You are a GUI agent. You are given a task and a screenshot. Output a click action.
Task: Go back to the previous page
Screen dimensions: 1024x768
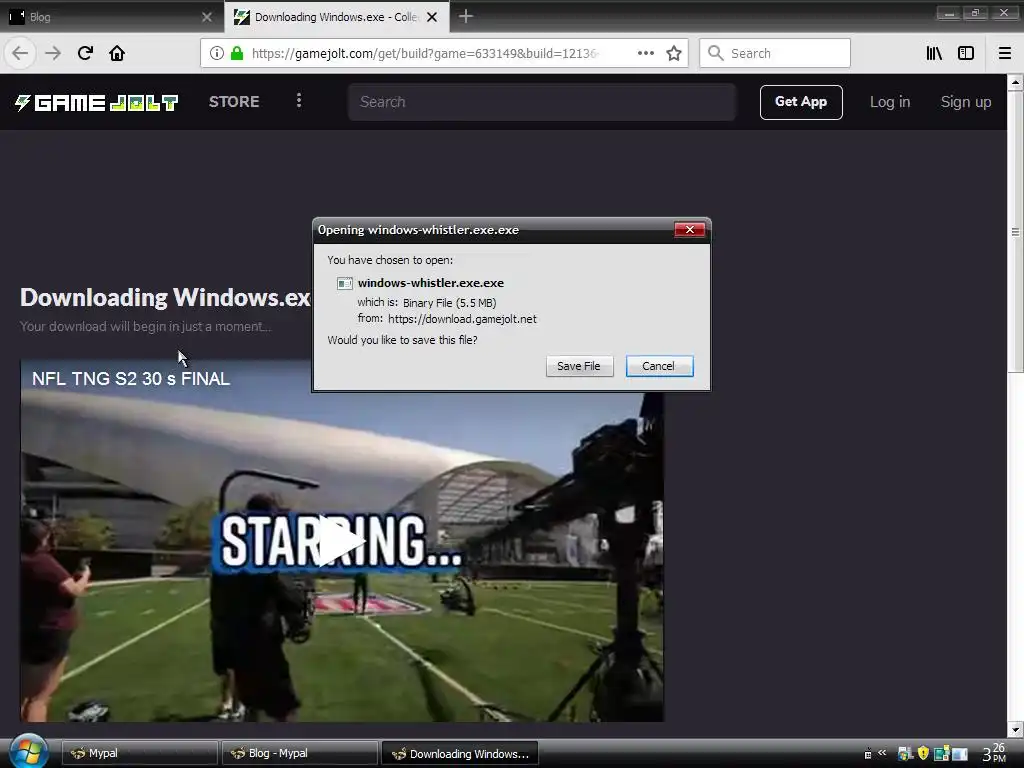[20, 53]
